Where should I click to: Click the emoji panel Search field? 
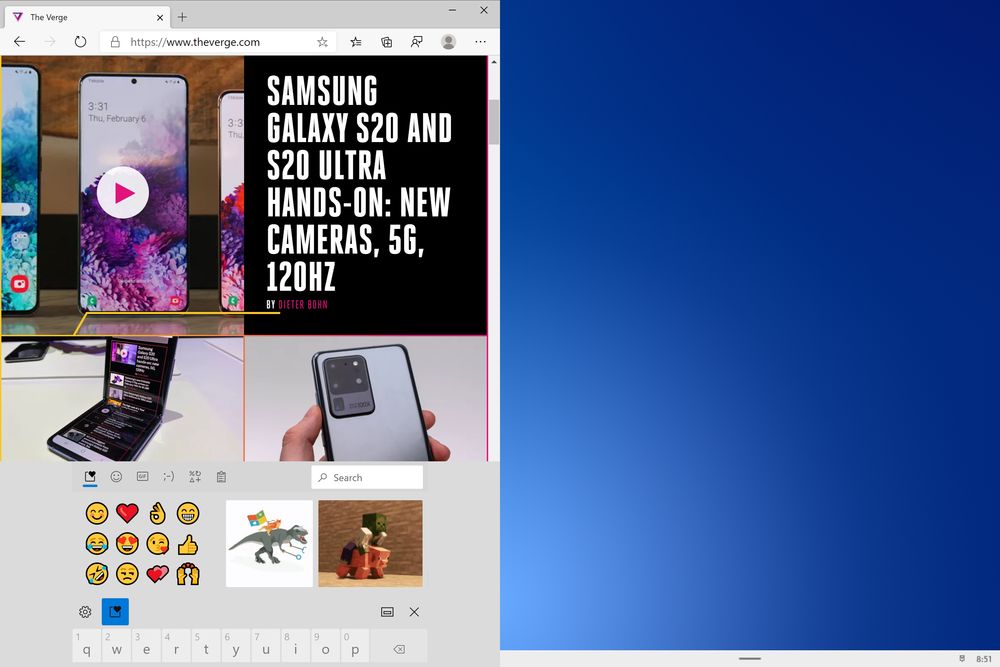point(367,478)
